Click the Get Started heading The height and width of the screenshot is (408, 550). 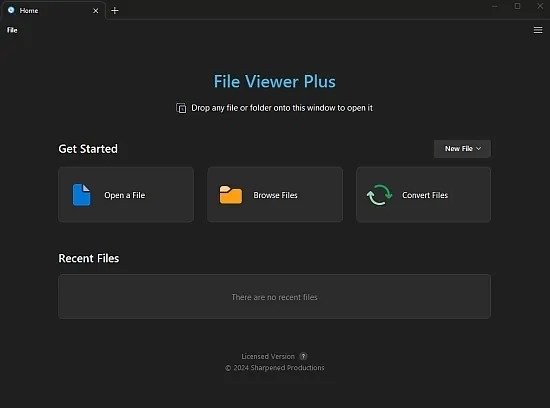88,149
